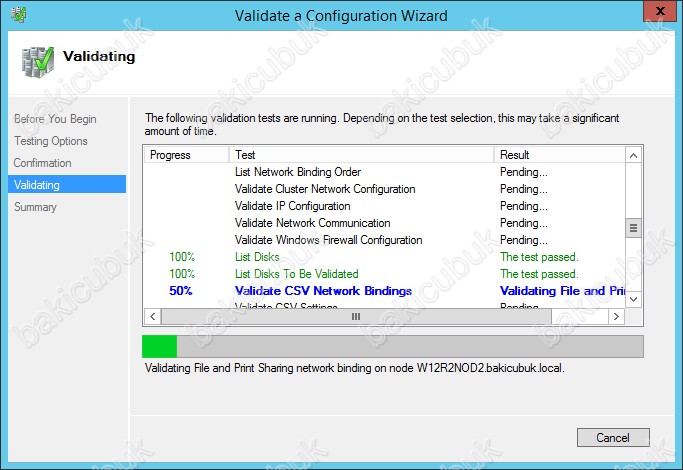The height and width of the screenshot is (470, 683).
Task: Select the Validate Network Communication row
Action: (385, 223)
